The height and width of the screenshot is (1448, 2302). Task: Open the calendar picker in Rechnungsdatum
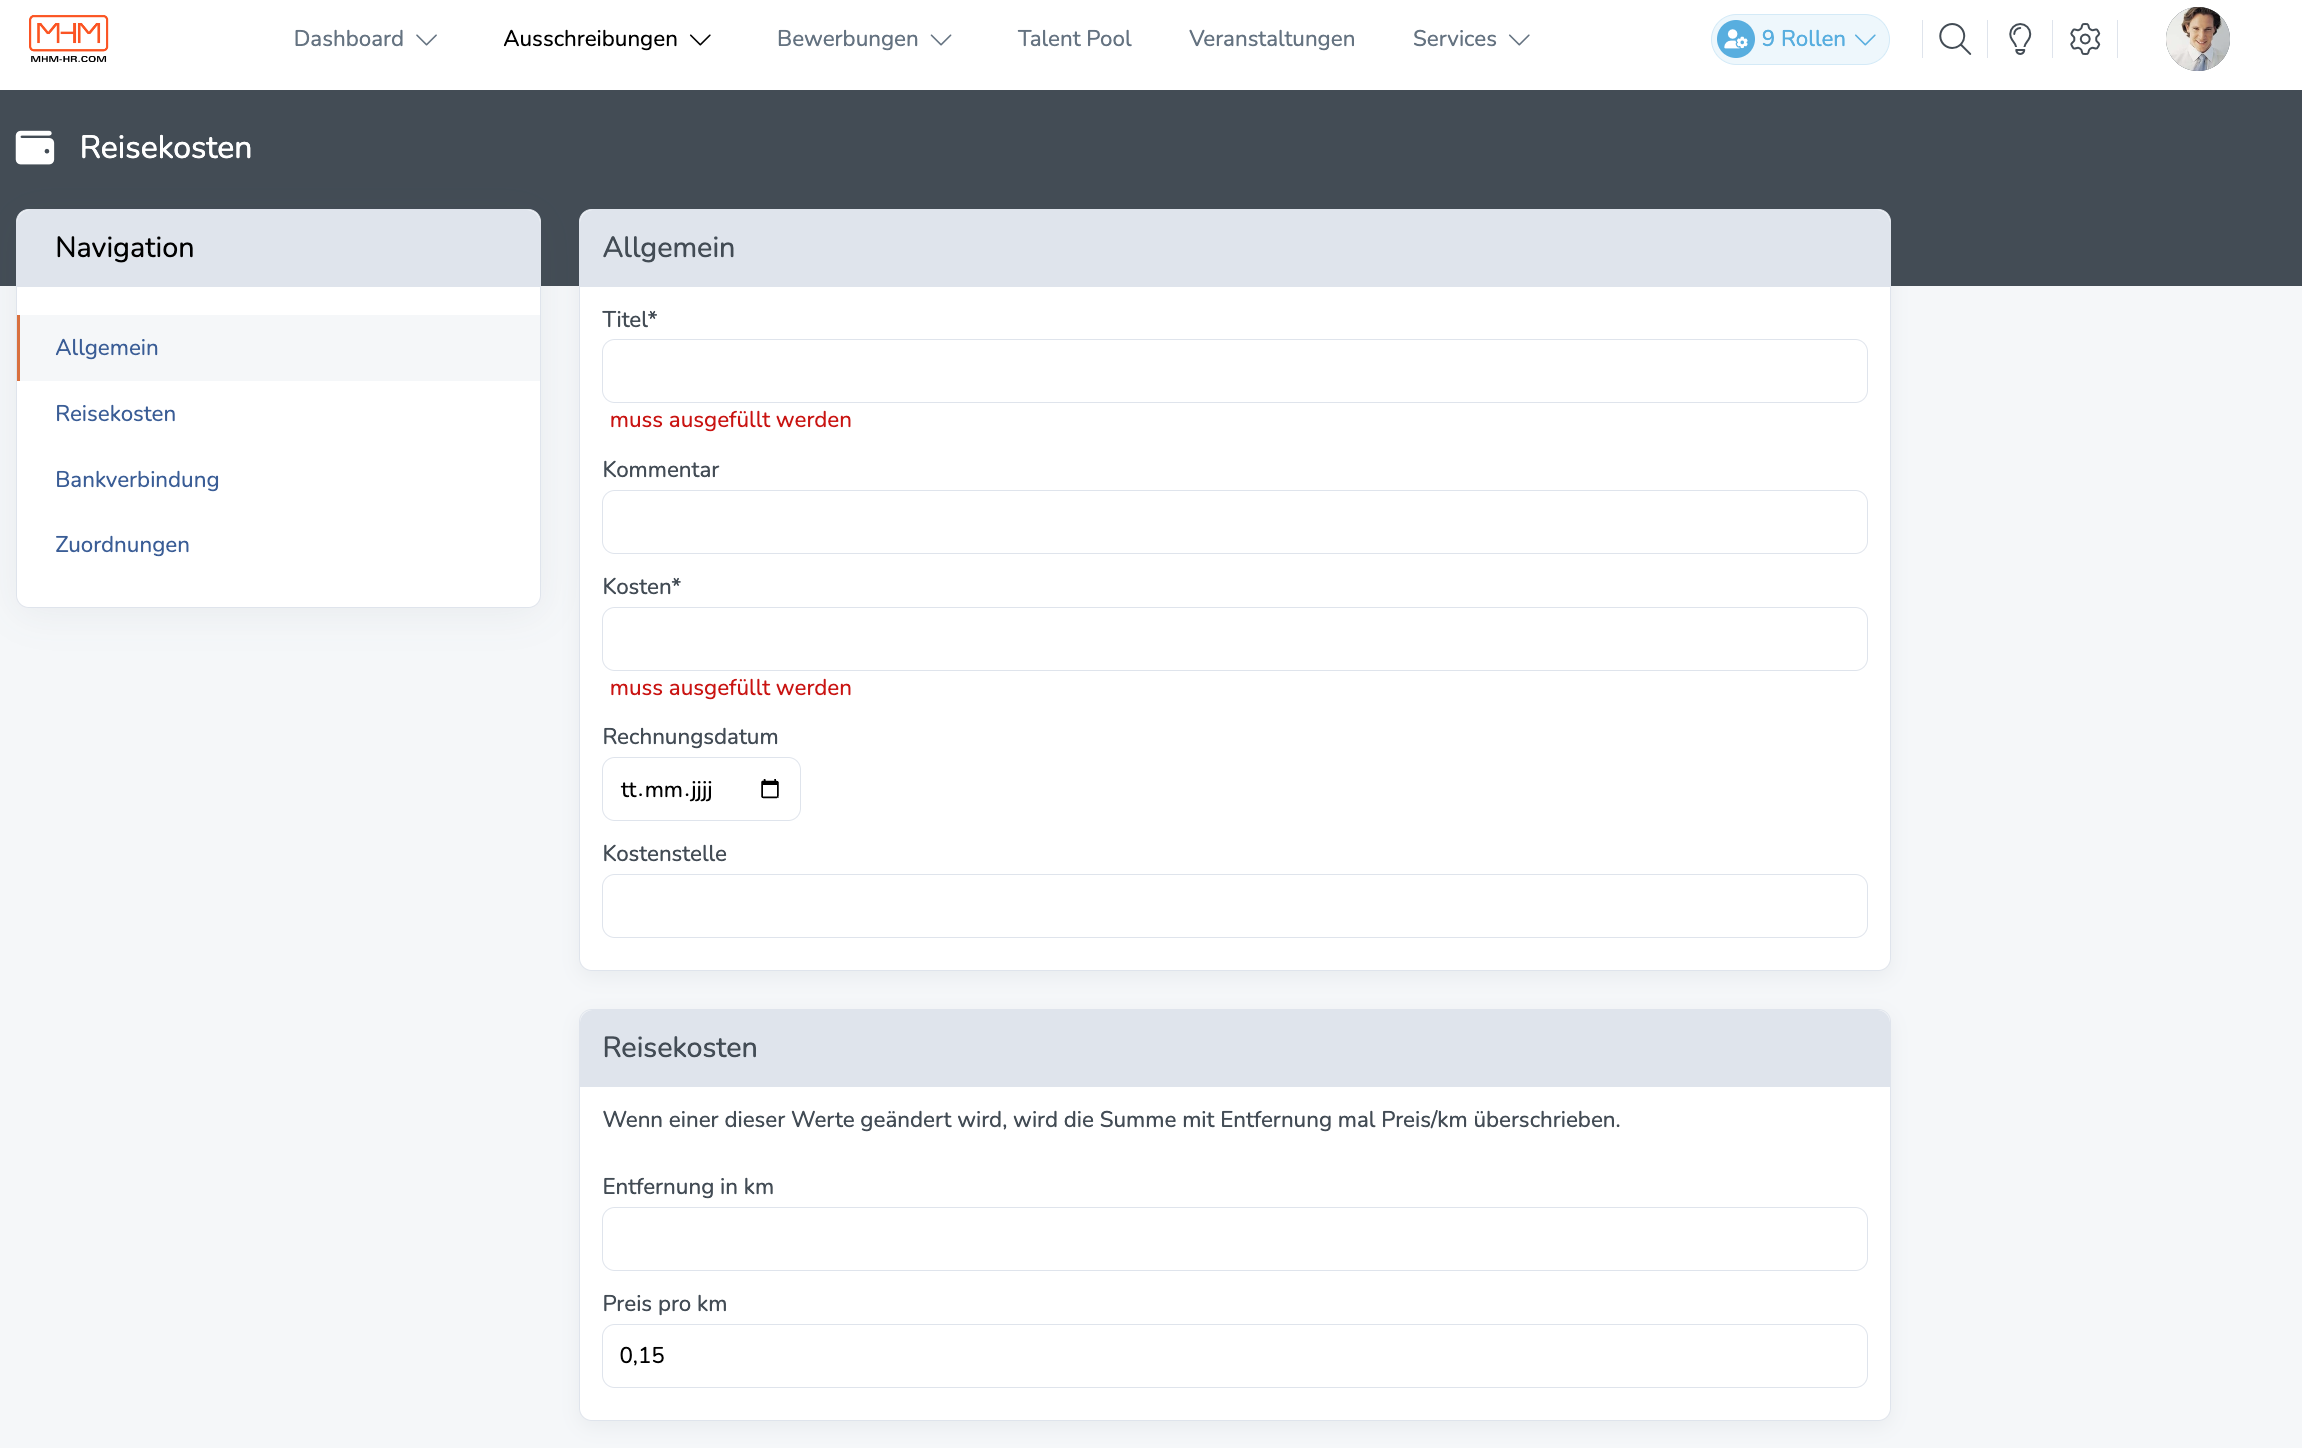click(770, 789)
